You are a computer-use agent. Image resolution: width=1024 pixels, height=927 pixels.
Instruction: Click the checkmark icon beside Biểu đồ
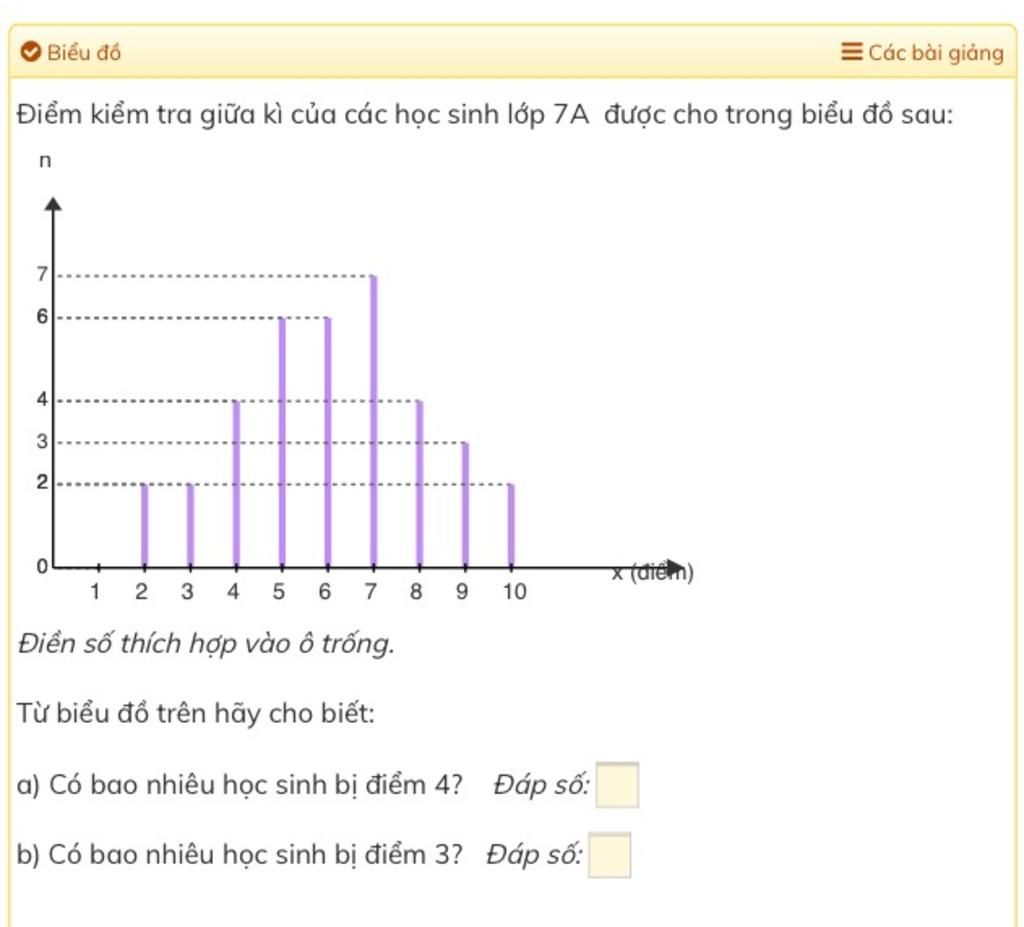[x=31, y=51]
